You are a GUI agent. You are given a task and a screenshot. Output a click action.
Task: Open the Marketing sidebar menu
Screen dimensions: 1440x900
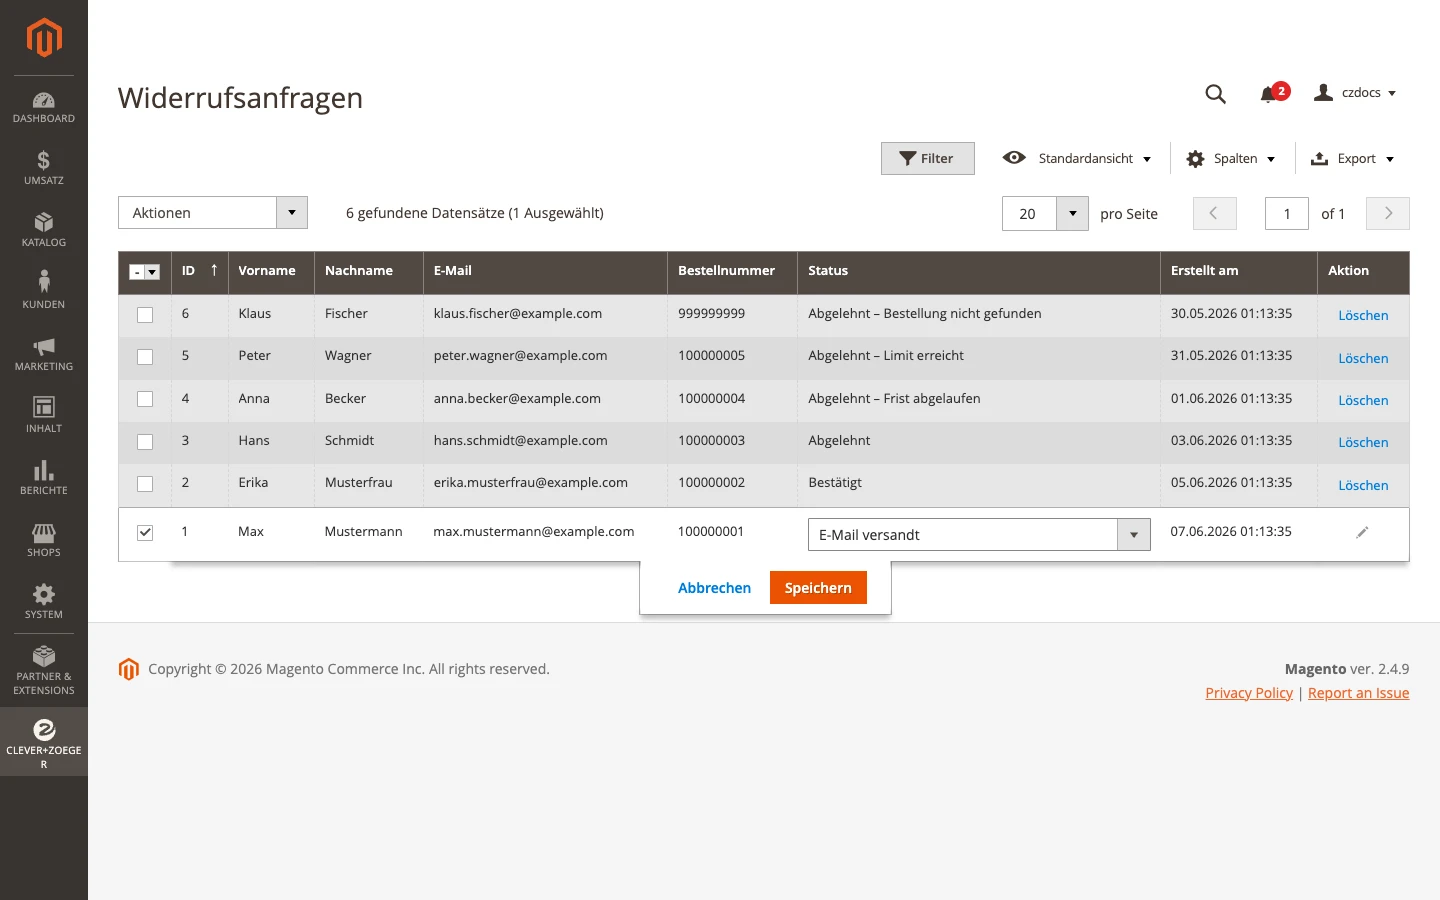pos(44,354)
